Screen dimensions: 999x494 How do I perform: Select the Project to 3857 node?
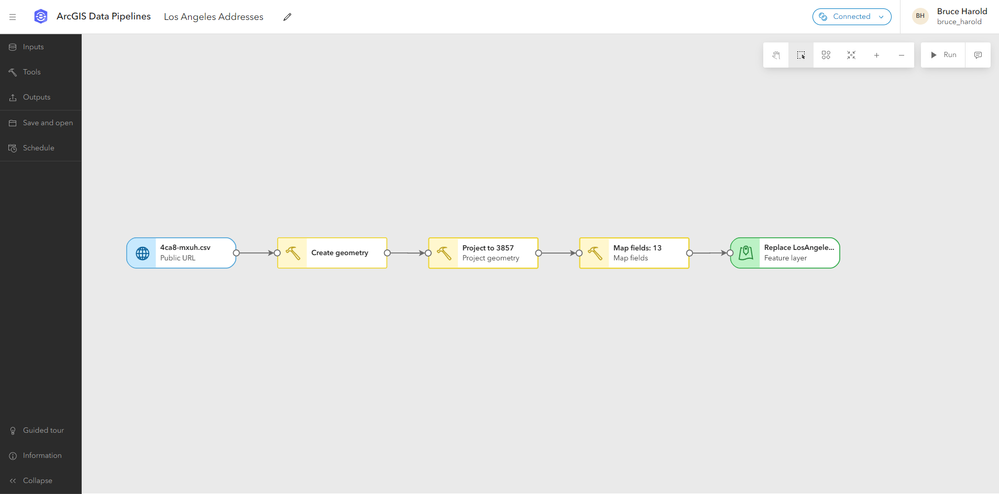click(483, 253)
